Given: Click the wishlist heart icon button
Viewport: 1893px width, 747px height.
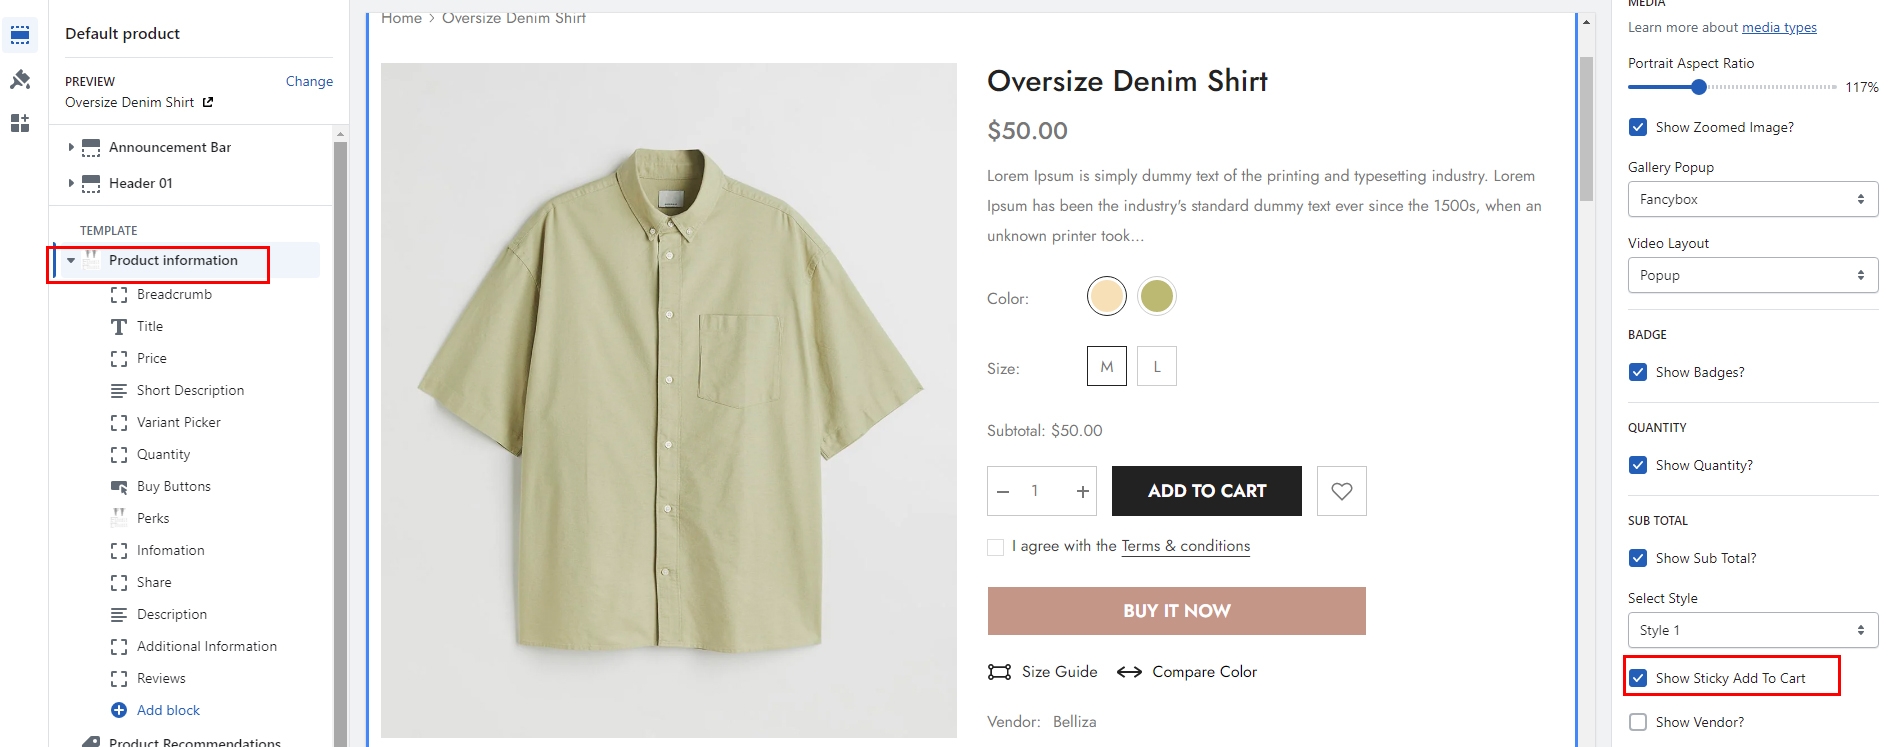Looking at the screenshot, I should pos(1341,491).
